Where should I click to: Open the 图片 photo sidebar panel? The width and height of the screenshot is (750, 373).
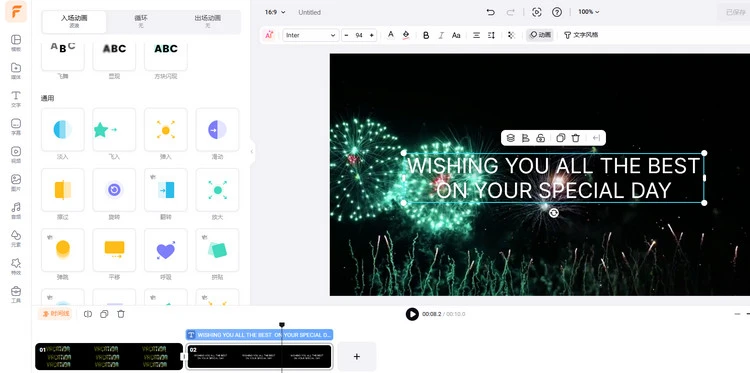pyautogui.click(x=16, y=182)
